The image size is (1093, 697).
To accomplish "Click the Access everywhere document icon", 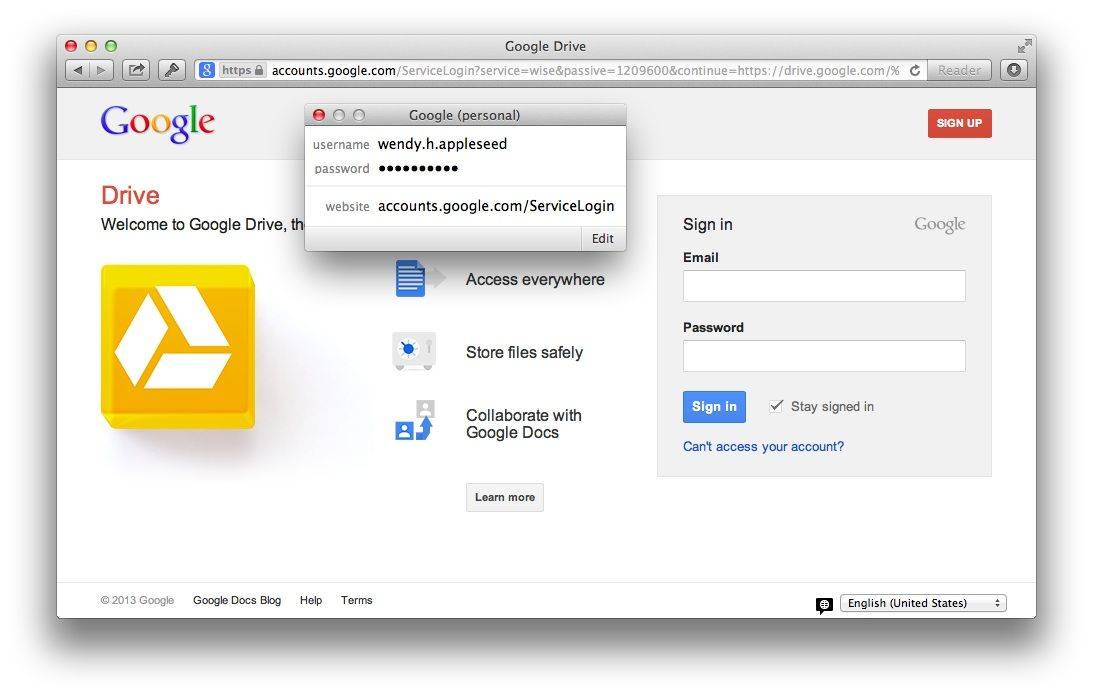I will [411, 279].
